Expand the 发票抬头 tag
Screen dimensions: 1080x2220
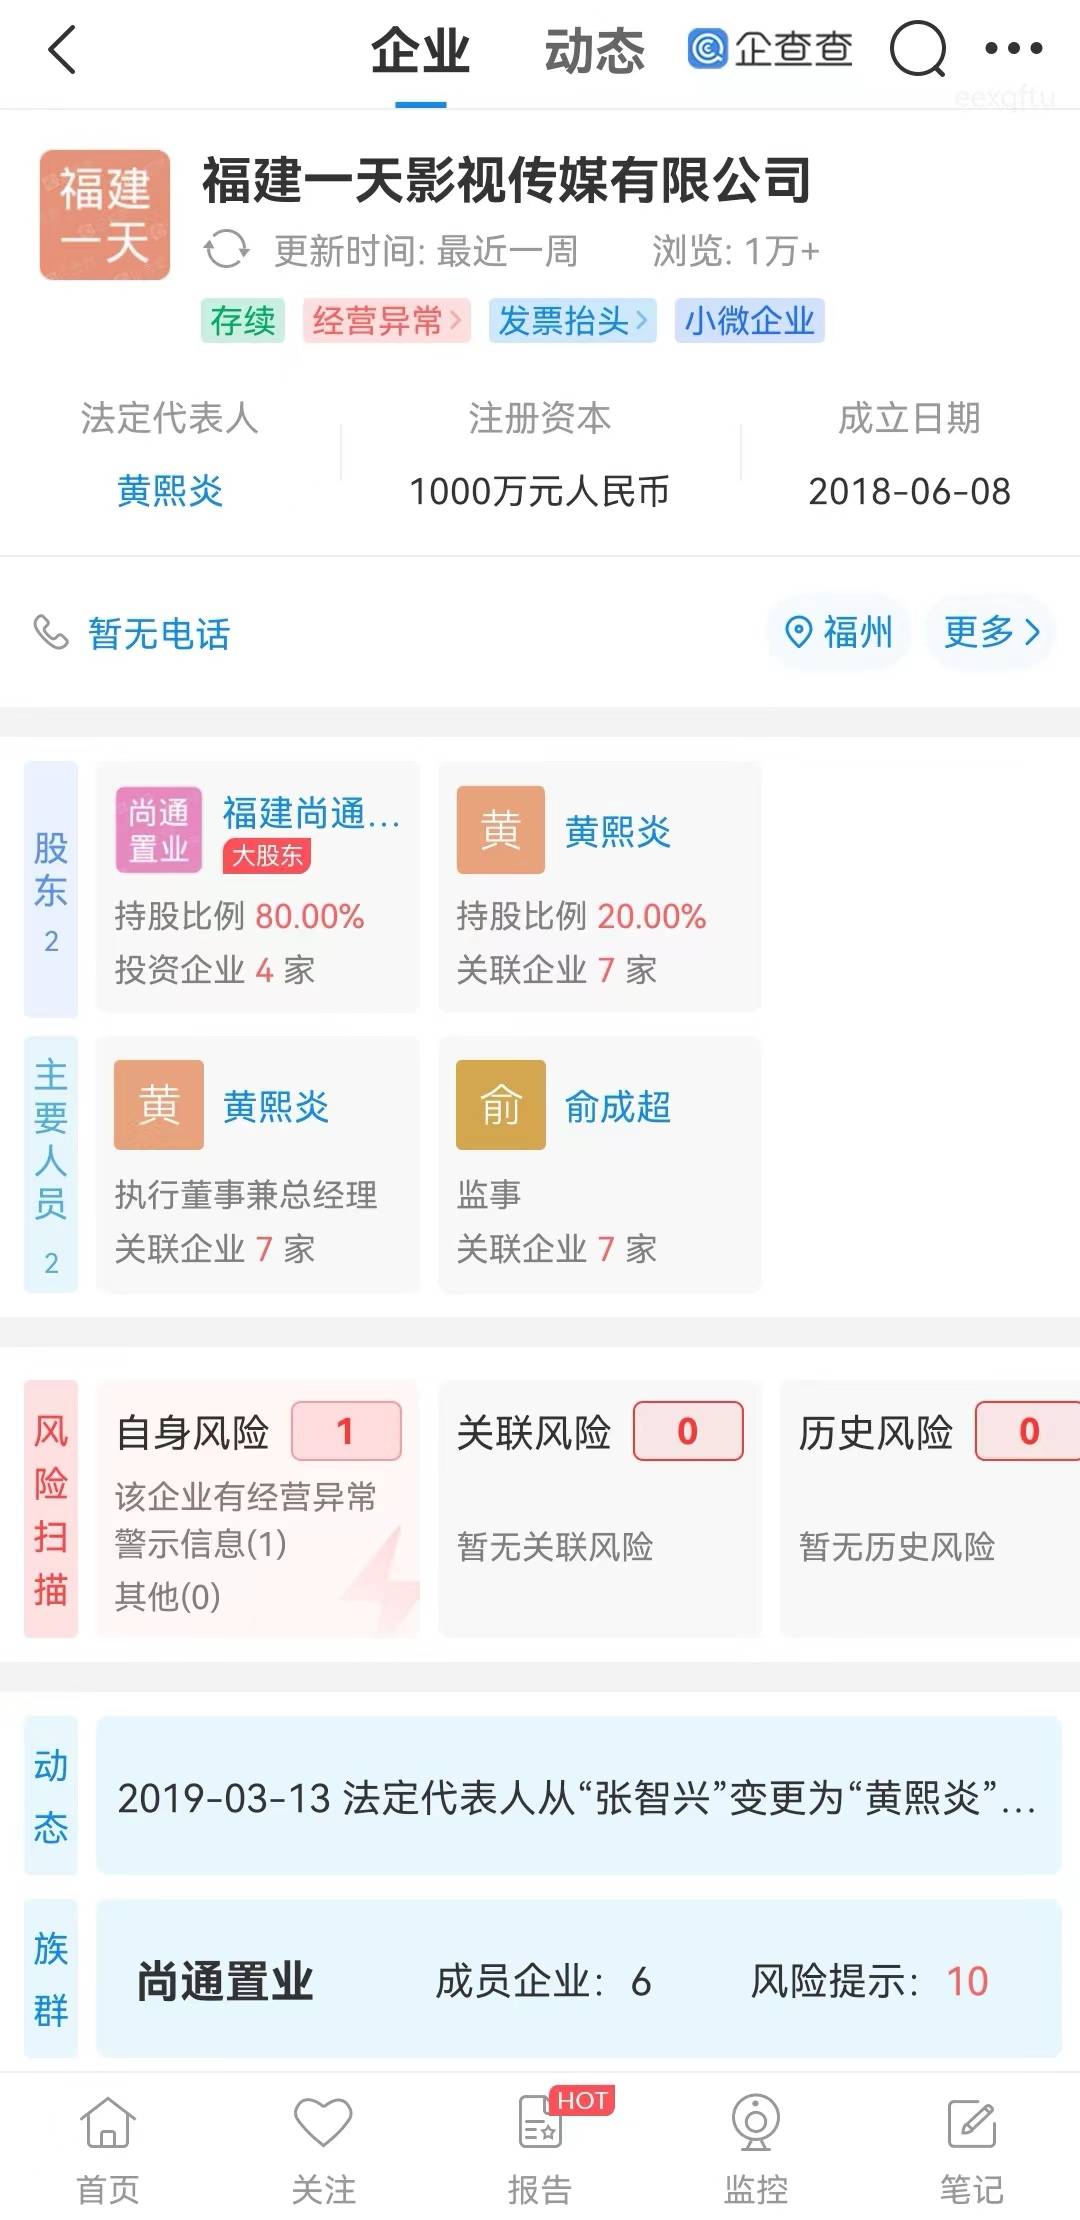pos(572,321)
